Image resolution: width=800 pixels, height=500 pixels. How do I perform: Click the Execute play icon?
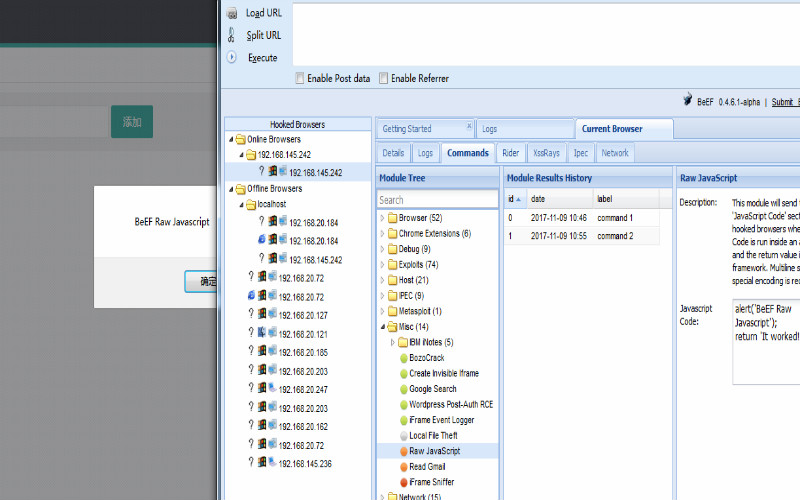pos(232,57)
